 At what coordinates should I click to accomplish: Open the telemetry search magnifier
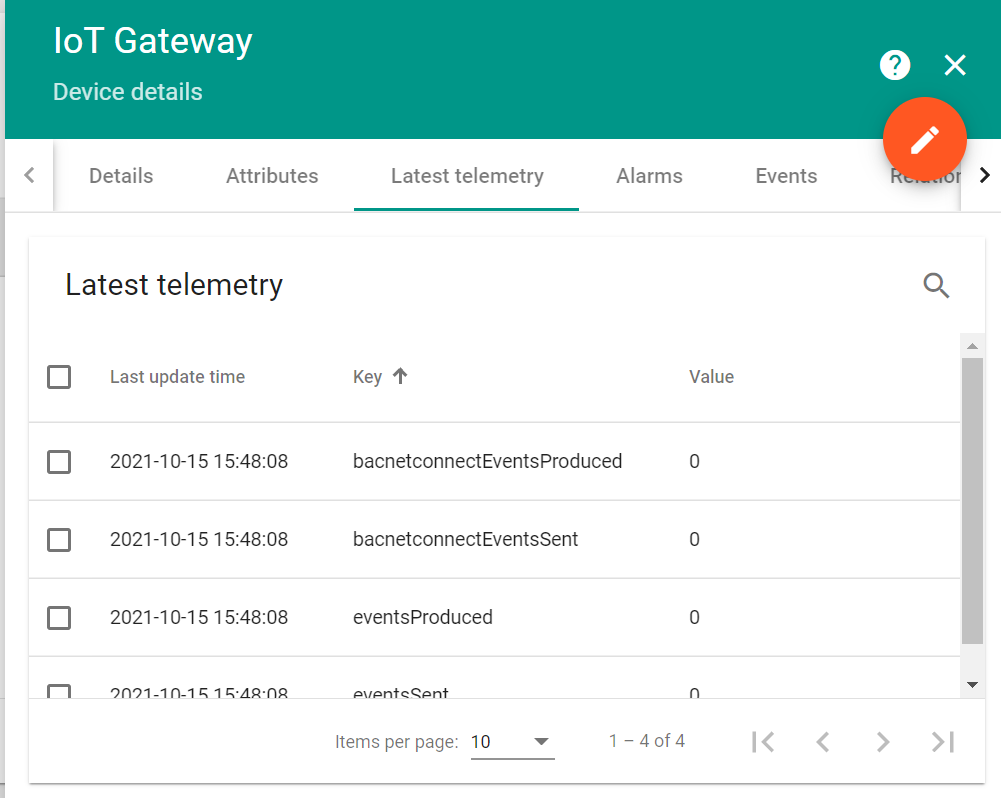click(936, 286)
